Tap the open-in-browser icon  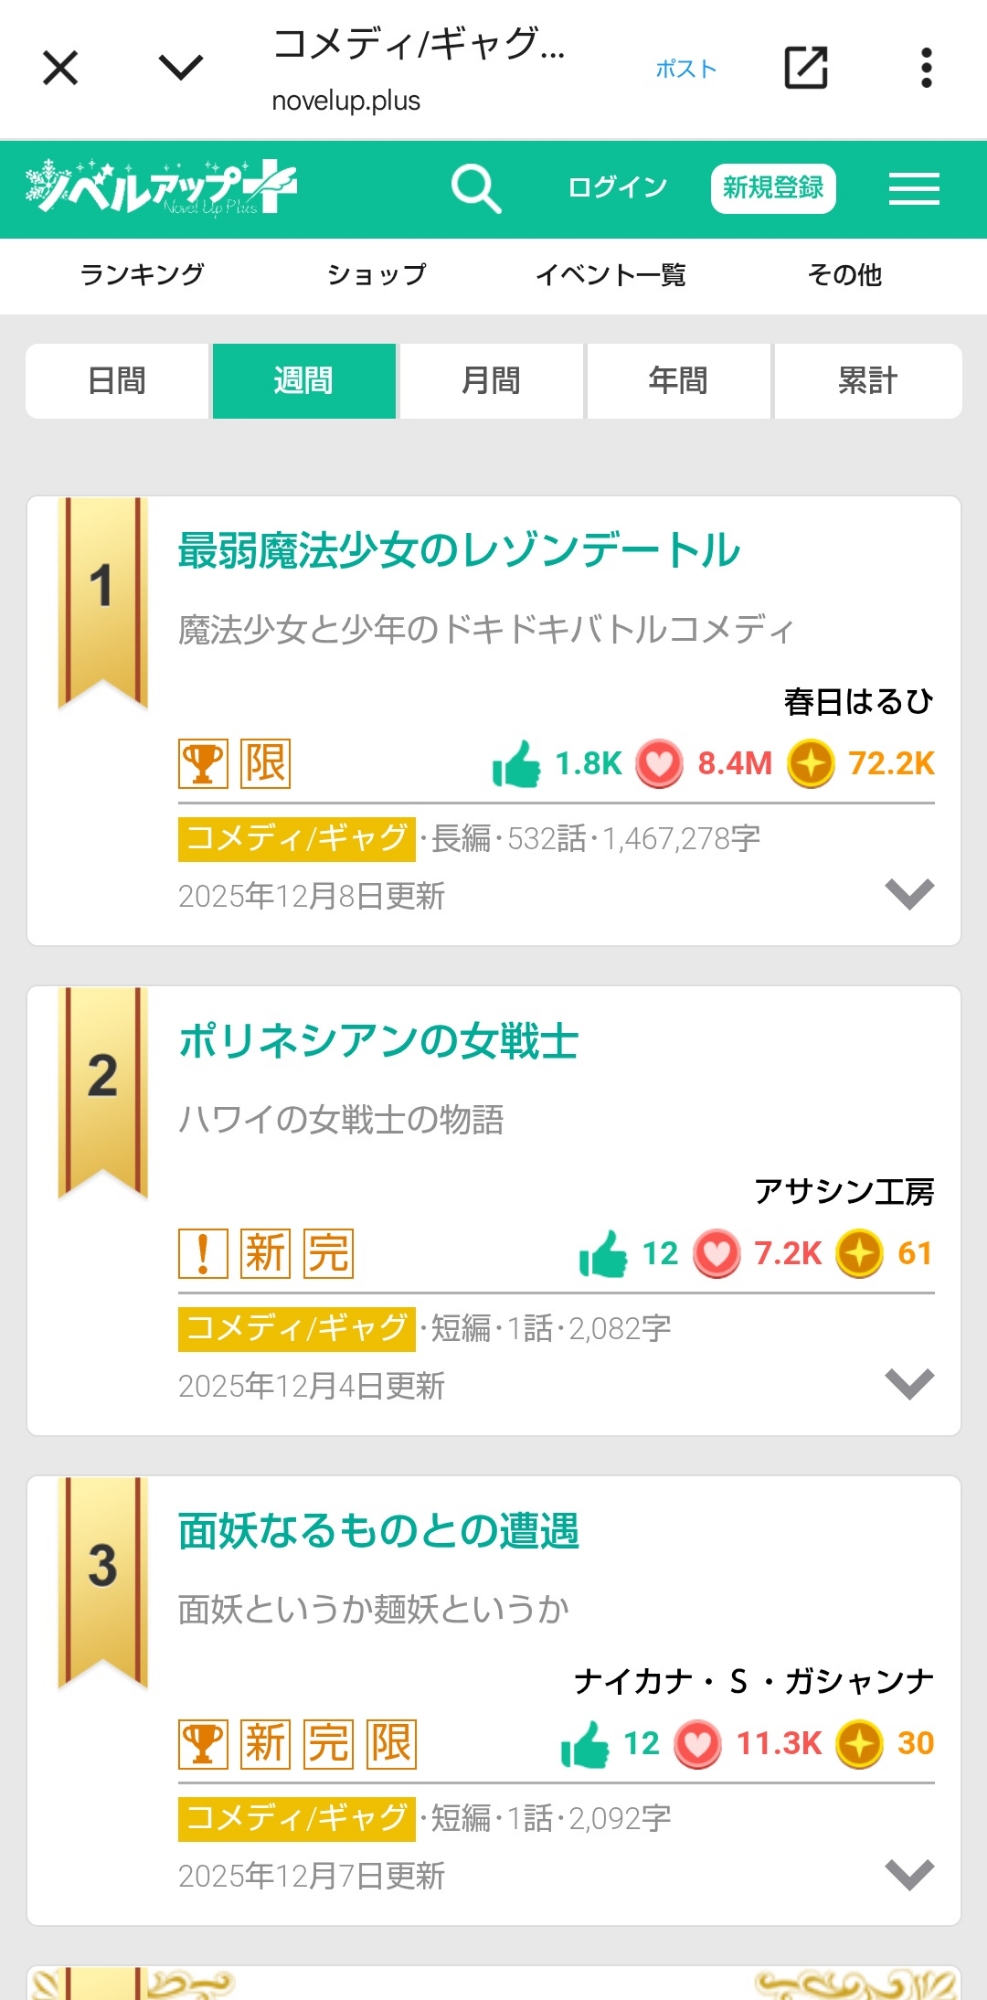coord(805,68)
